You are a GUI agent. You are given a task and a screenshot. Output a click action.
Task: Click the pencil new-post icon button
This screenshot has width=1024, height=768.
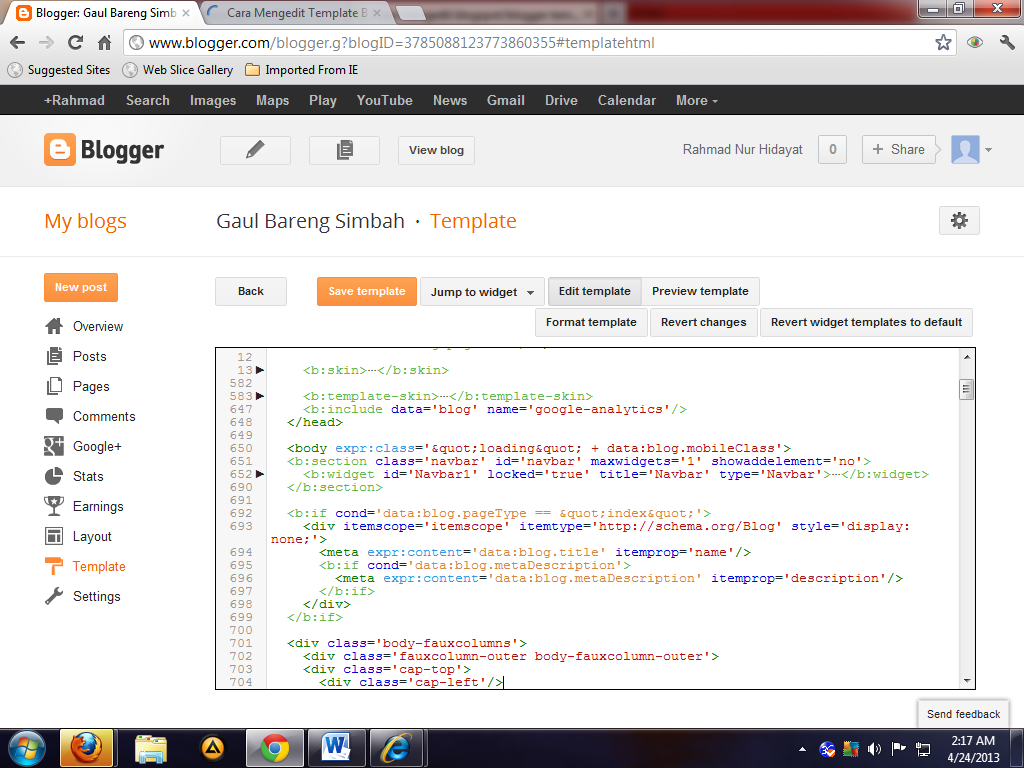[255, 150]
